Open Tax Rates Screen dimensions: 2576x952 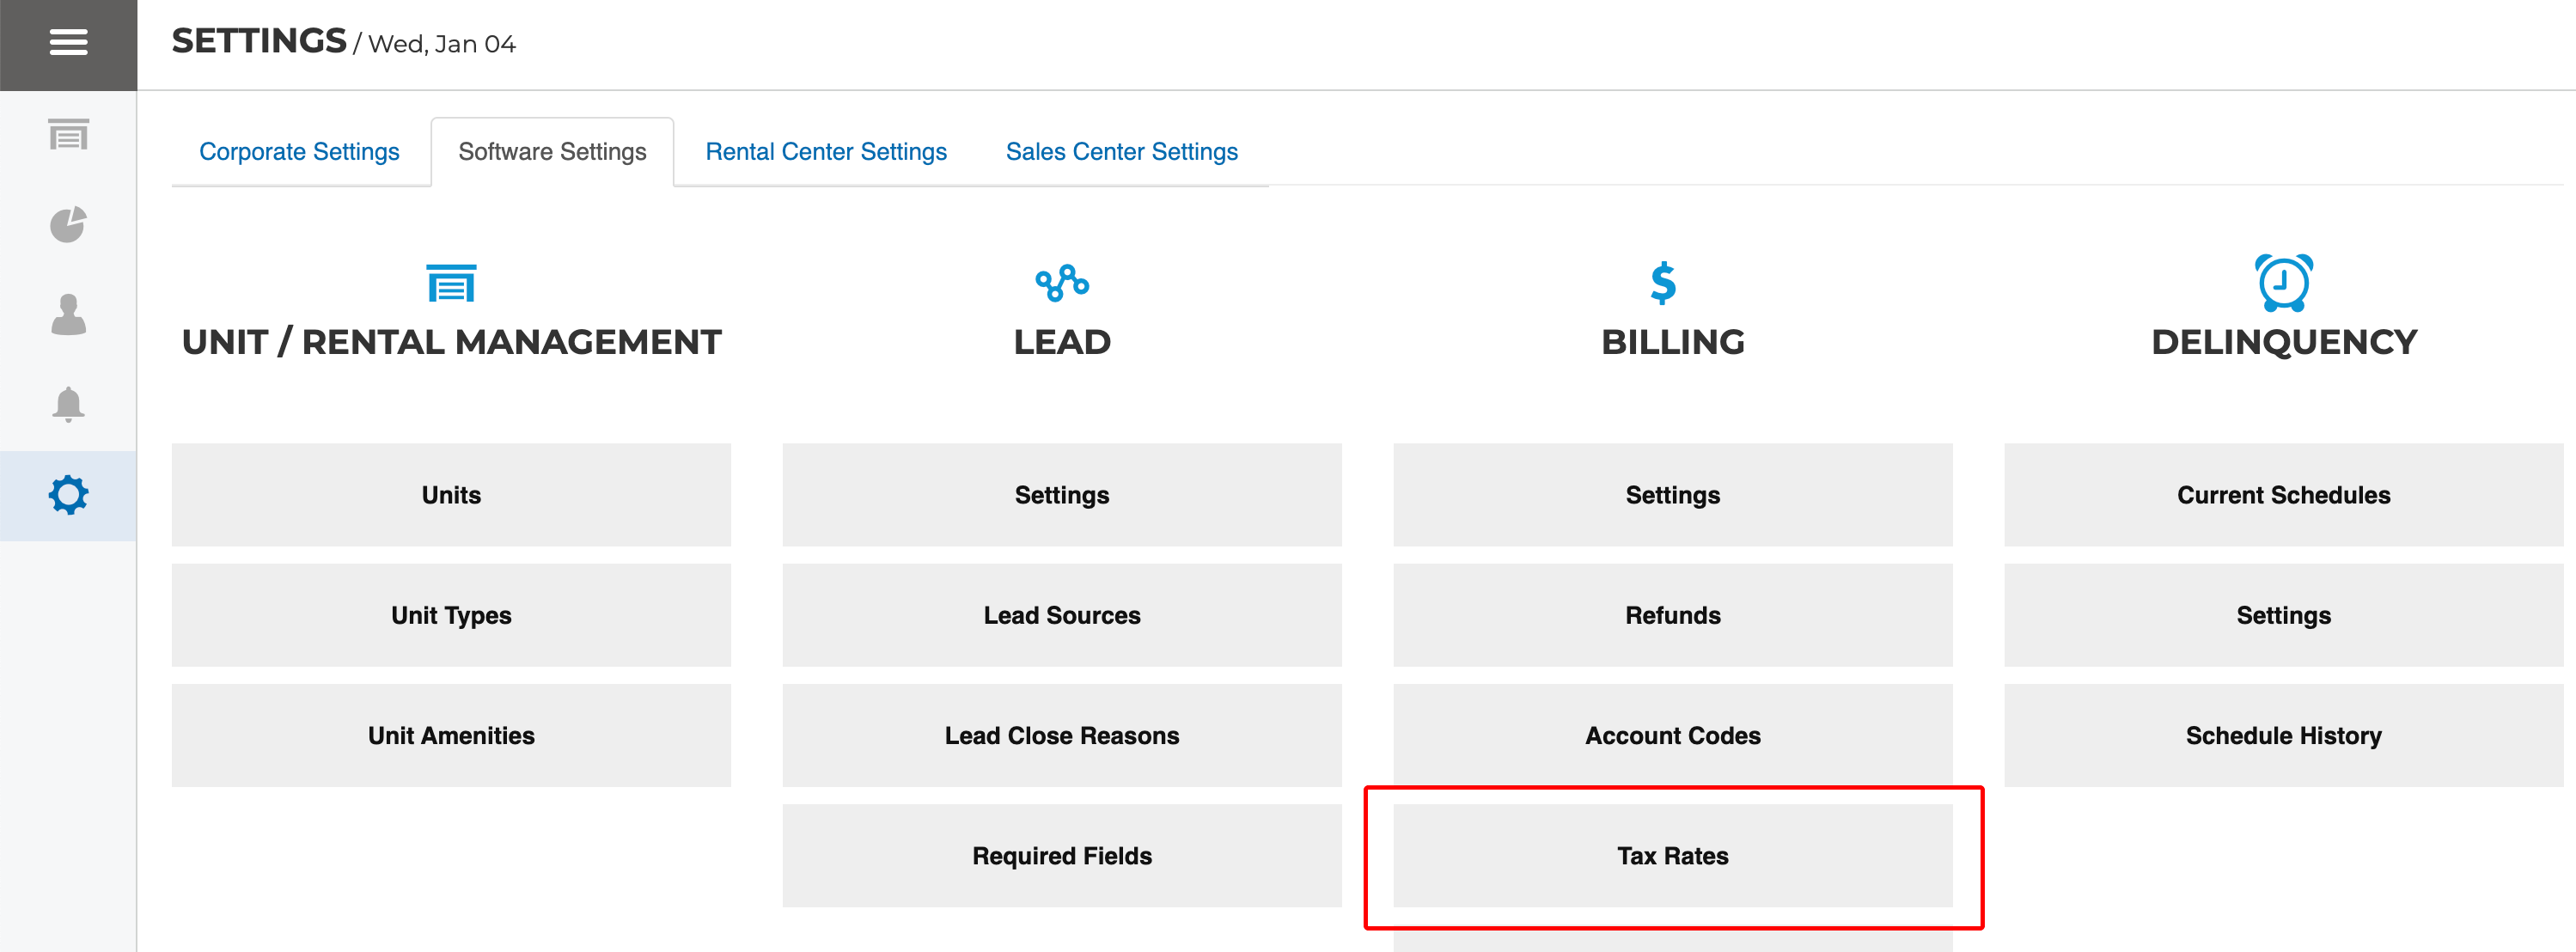coord(1673,856)
